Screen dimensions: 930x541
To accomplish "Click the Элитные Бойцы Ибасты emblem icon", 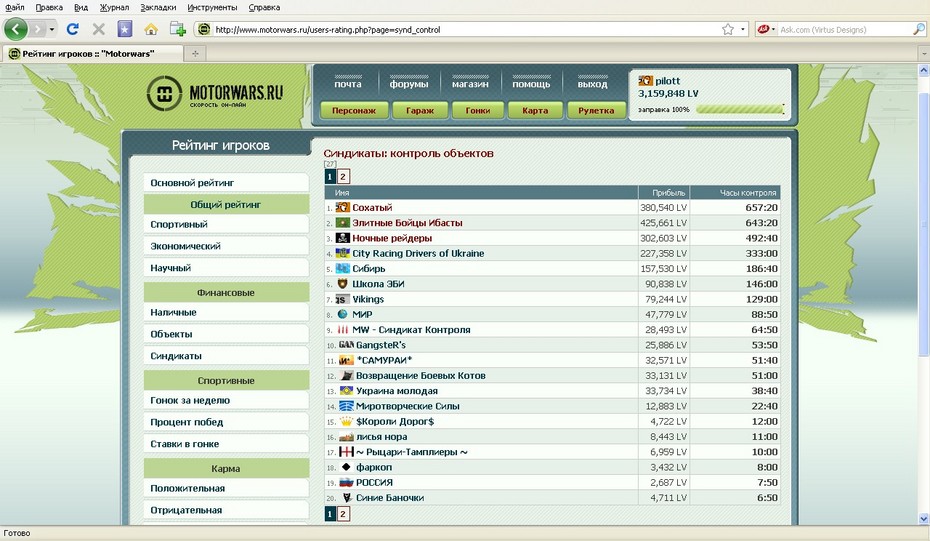I will [x=343, y=222].
